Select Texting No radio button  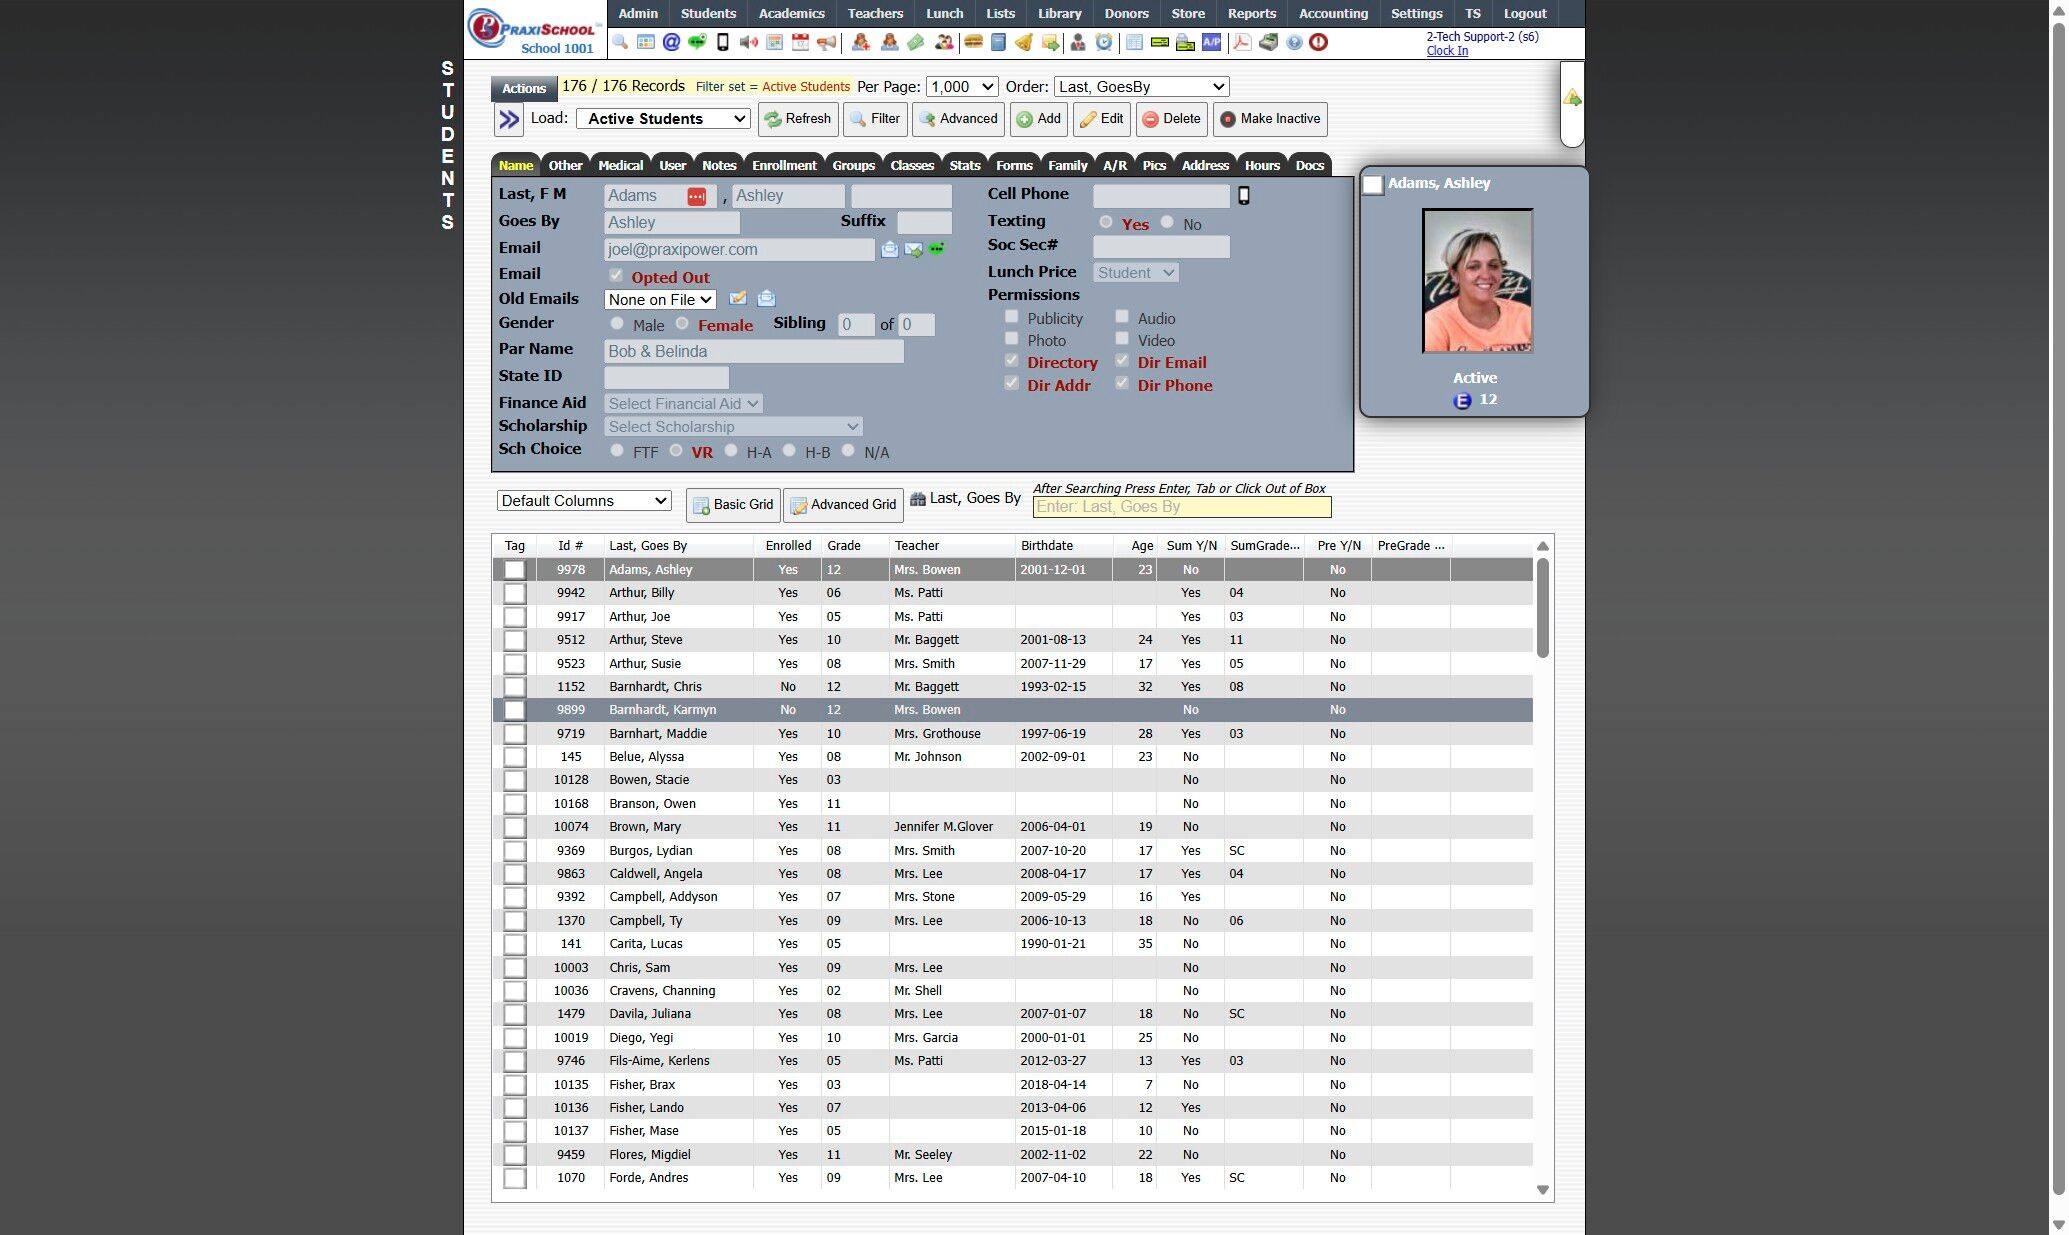(1167, 222)
